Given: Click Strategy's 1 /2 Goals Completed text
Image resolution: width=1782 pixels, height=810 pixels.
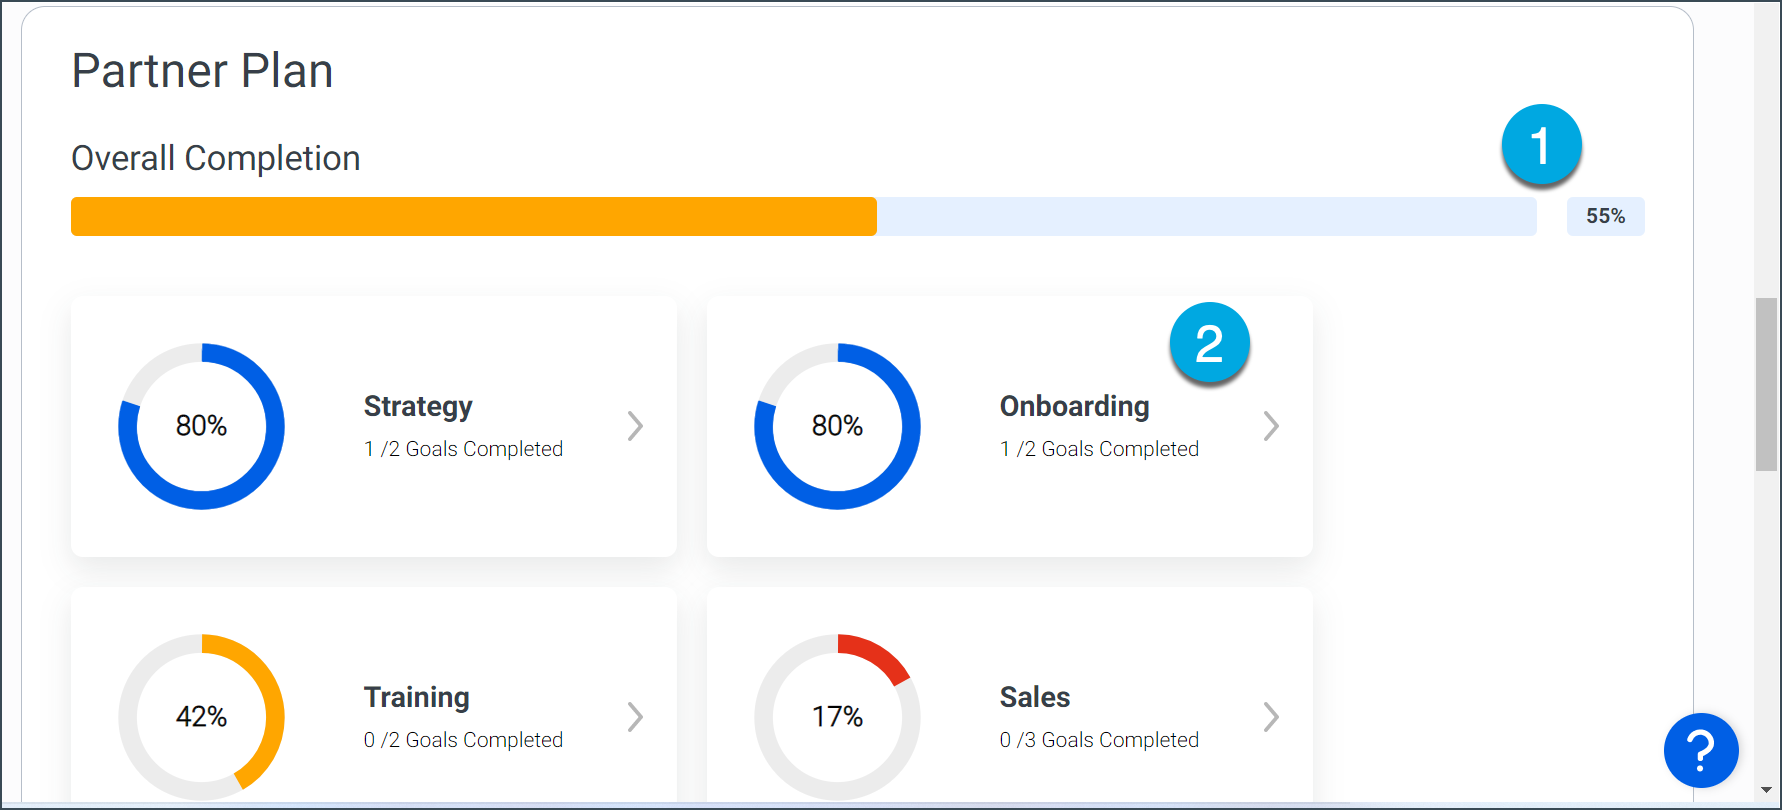Looking at the screenshot, I should pyautogui.click(x=463, y=449).
